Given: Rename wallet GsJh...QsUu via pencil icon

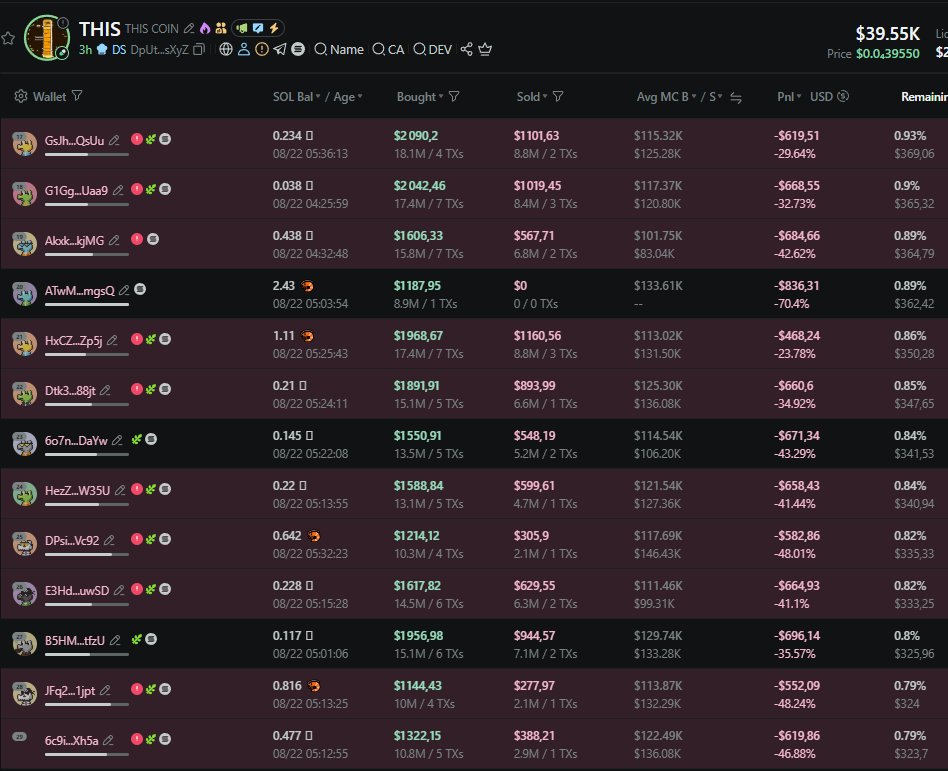Looking at the screenshot, I should (114, 140).
